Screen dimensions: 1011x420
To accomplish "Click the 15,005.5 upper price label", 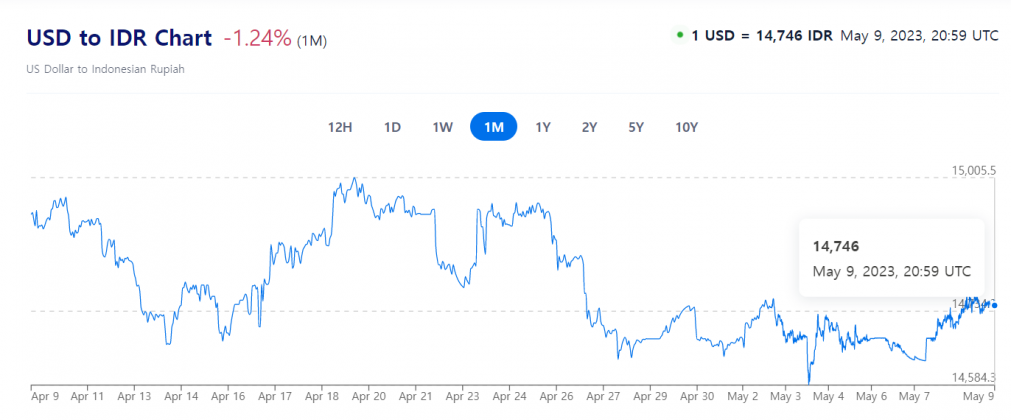I will pos(973,171).
